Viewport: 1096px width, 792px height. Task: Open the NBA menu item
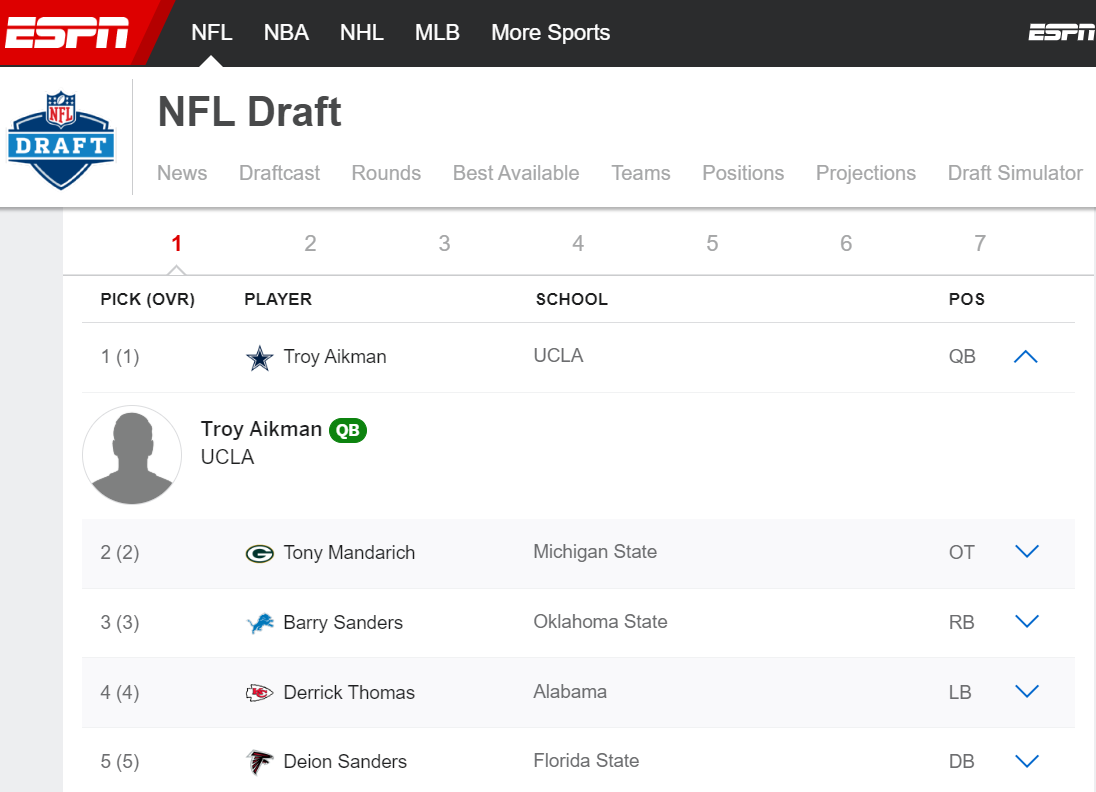click(286, 32)
